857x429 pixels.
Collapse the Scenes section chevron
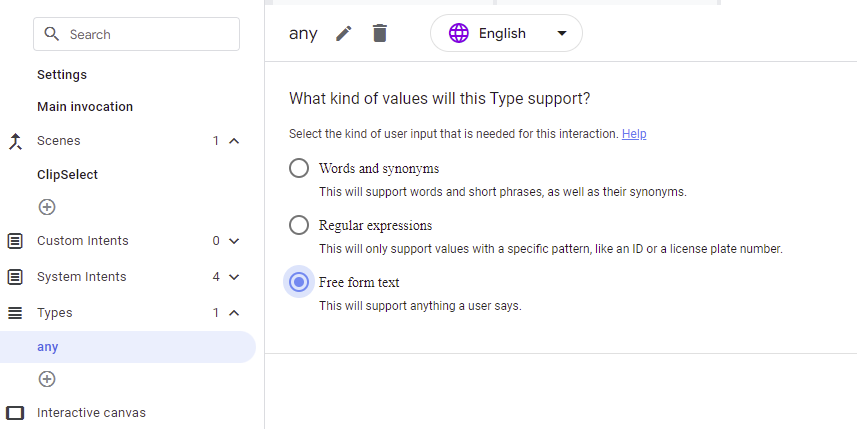(234, 141)
